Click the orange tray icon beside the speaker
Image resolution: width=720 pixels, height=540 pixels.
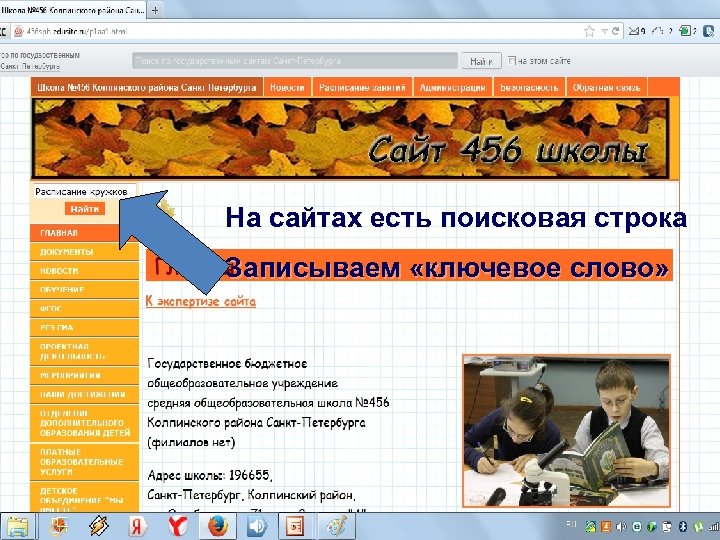[x=606, y=527]
